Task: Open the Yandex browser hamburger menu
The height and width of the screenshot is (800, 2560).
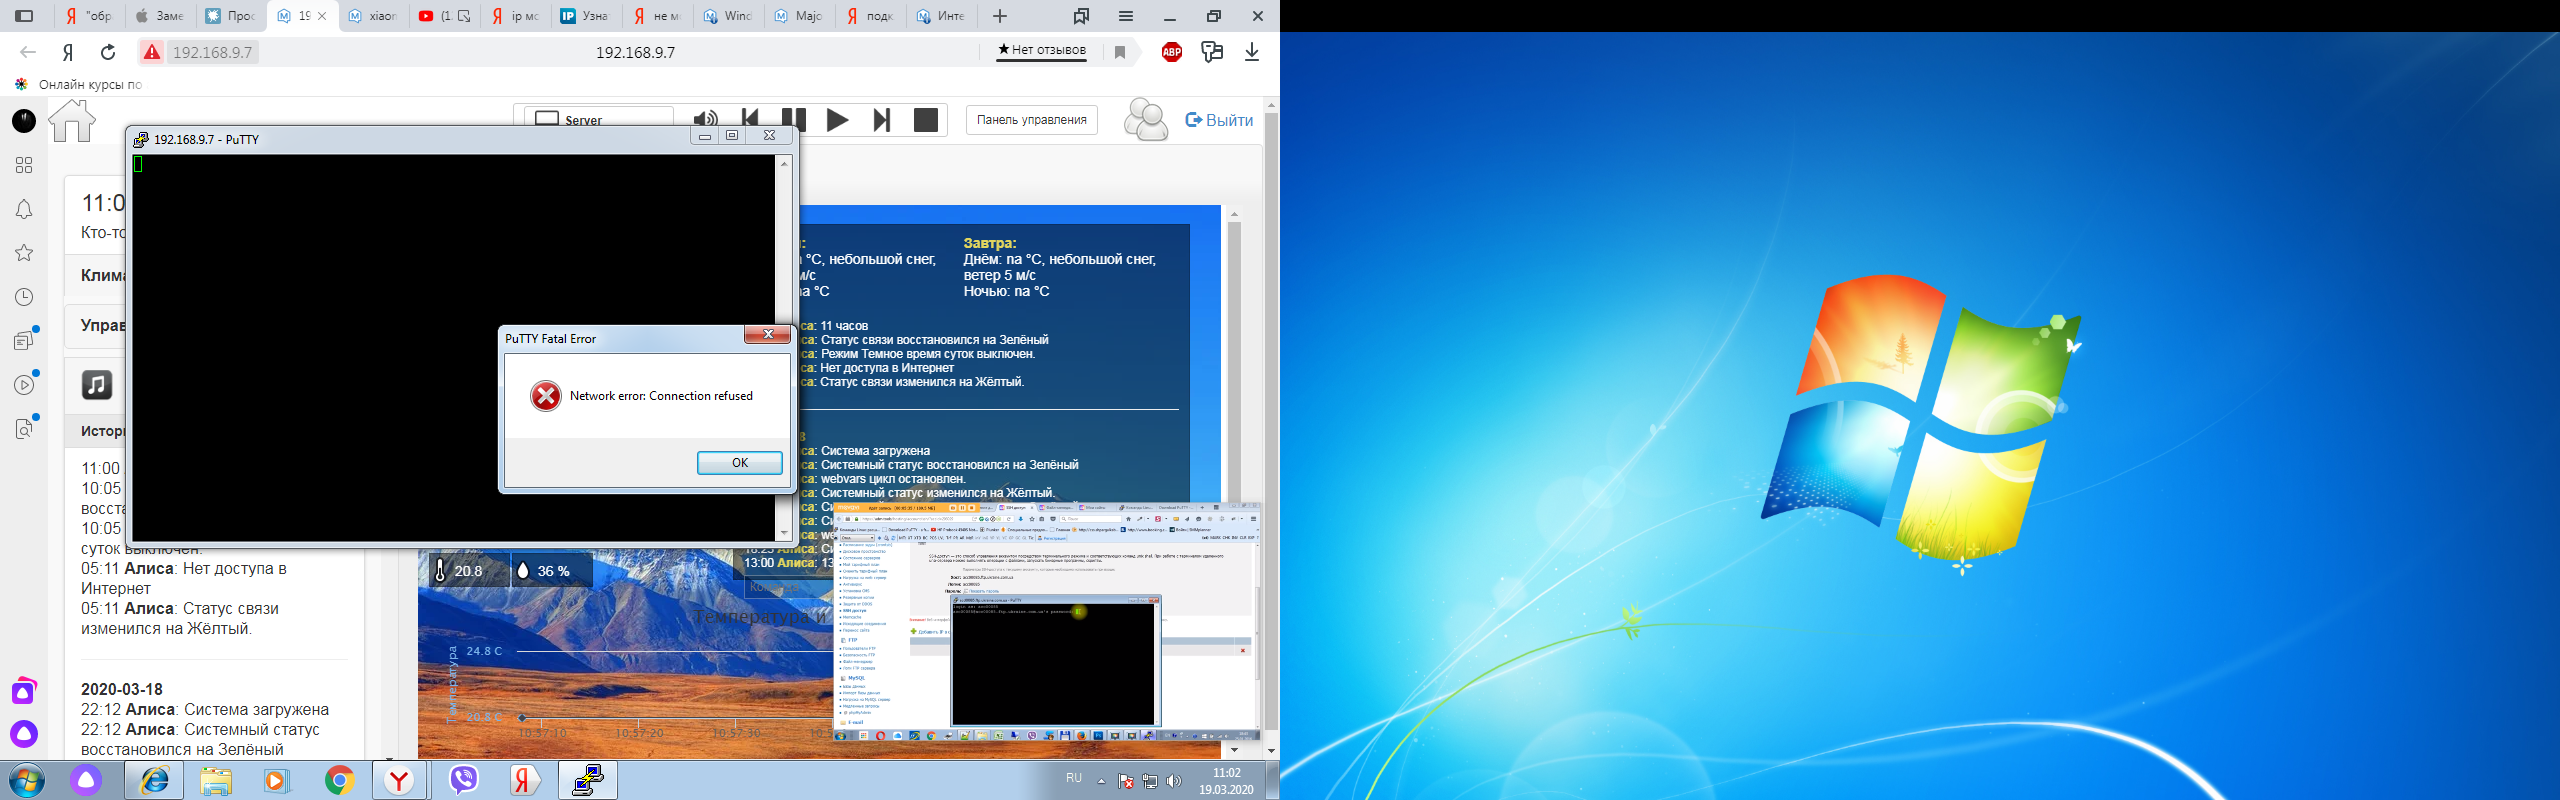Action: click(1125, 16)
